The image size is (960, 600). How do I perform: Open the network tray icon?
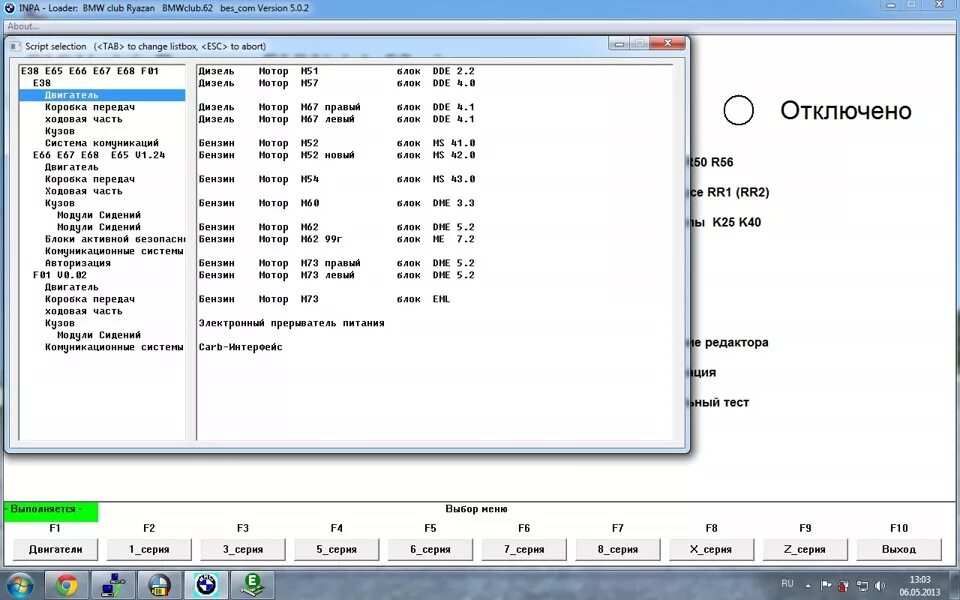click(x=862, y=585)
